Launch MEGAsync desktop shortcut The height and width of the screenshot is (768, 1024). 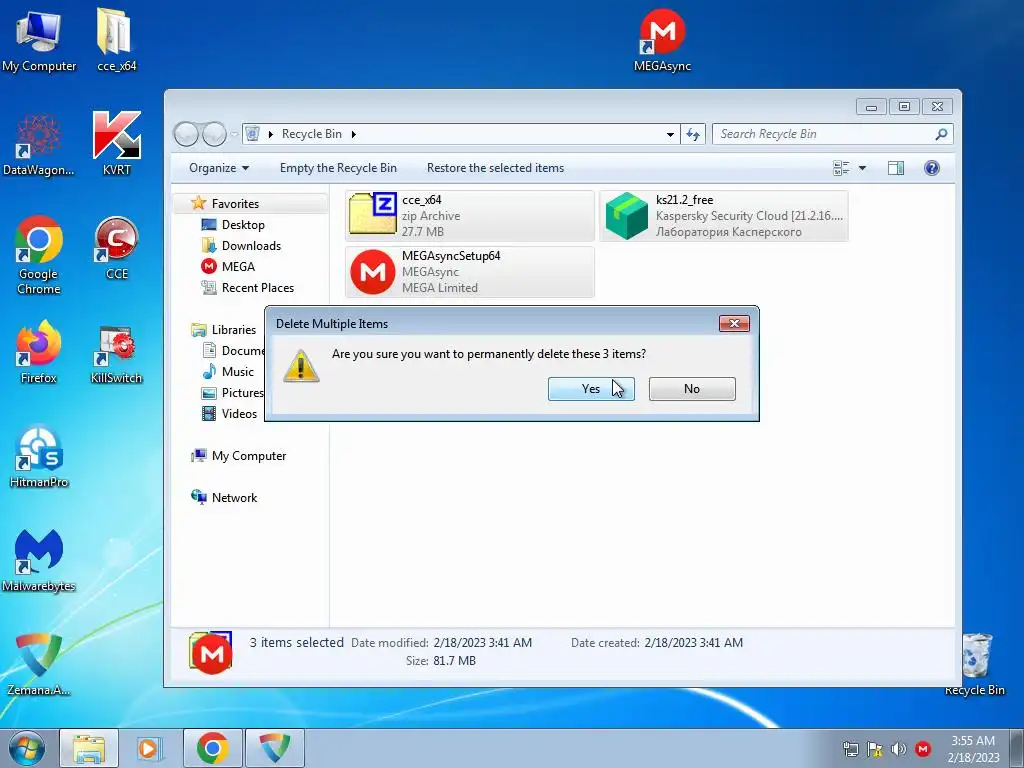pos(662,39)
